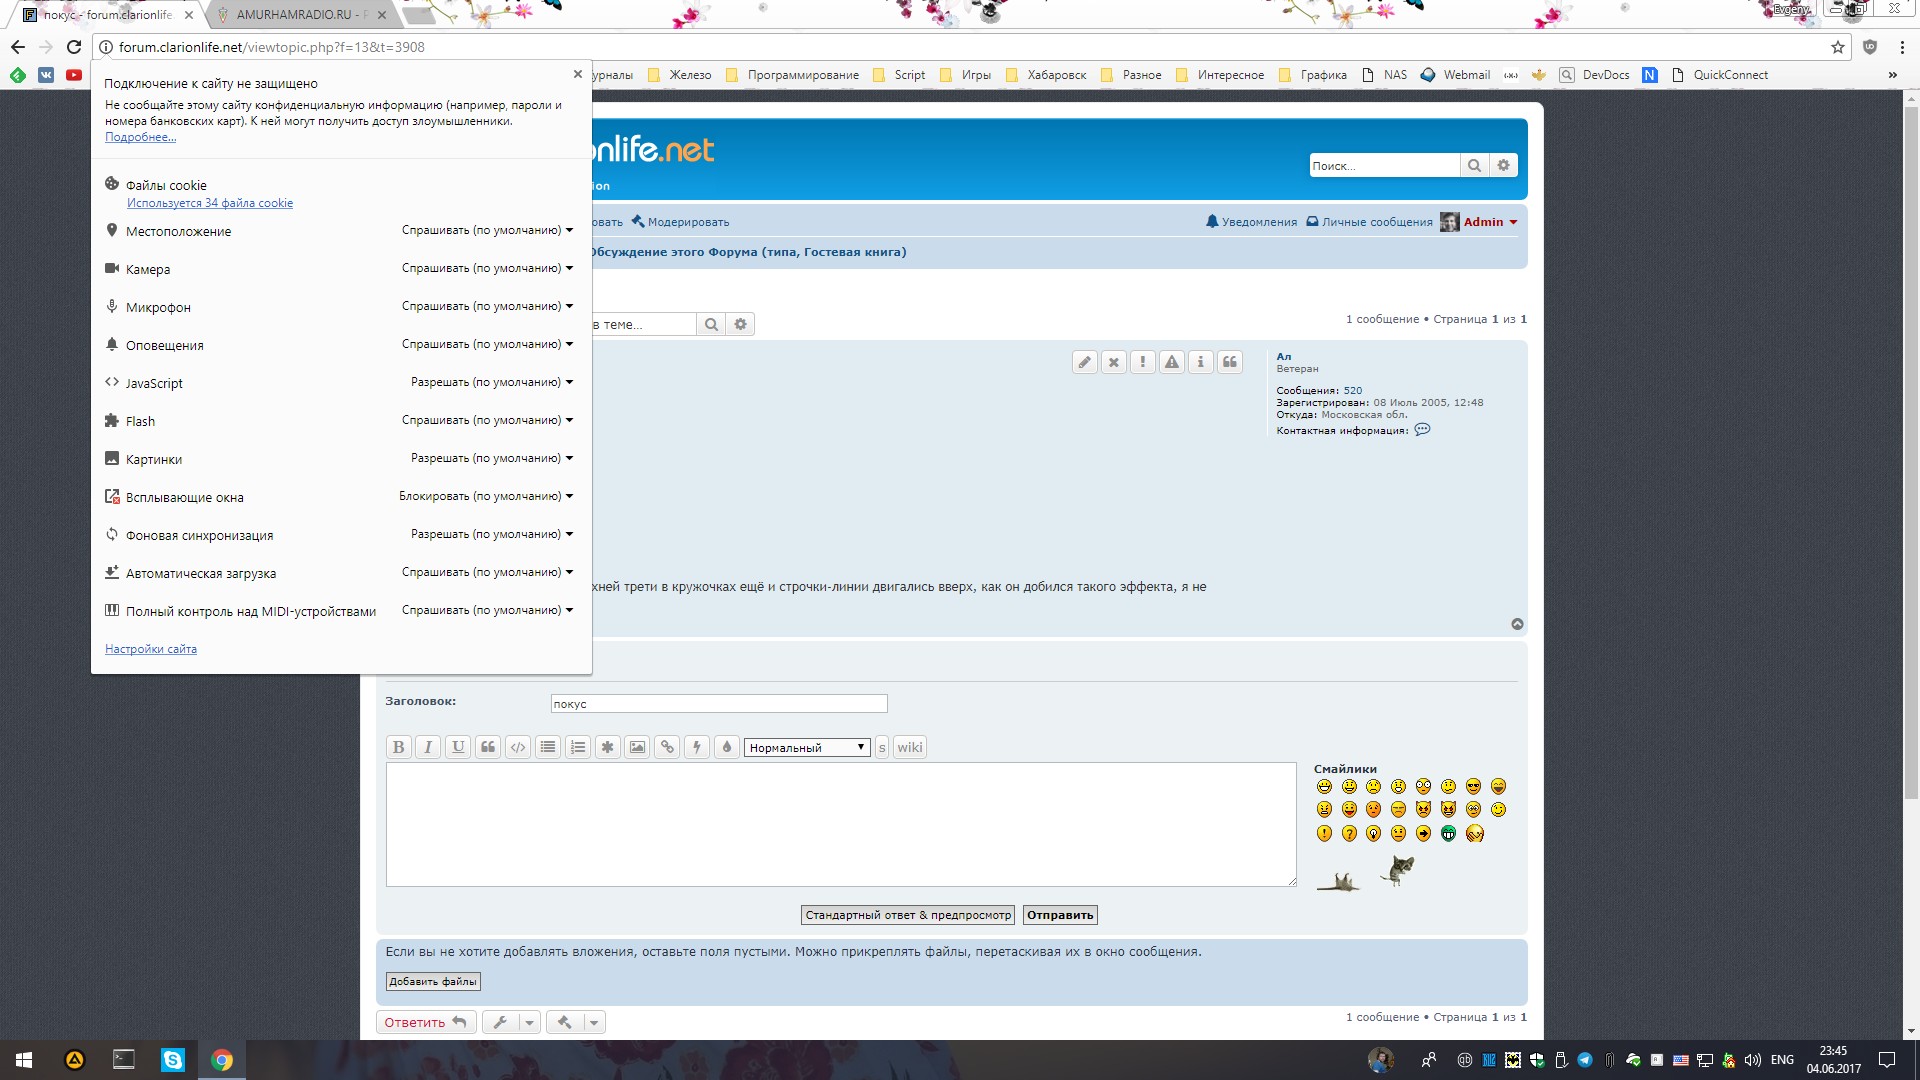Open Skype from the Windows taskbar
Image resolution: width=1920 pixels, height=1080 pixels.
point(173,1060)
